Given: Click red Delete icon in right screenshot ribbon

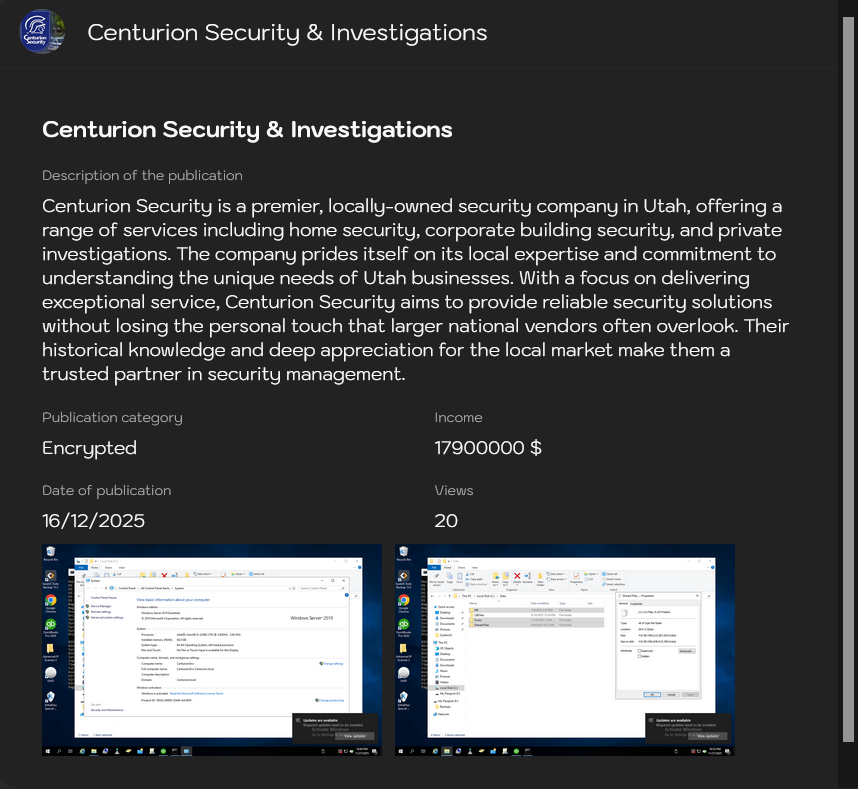Looking at the screenshot, I should (x=517, y=576).
